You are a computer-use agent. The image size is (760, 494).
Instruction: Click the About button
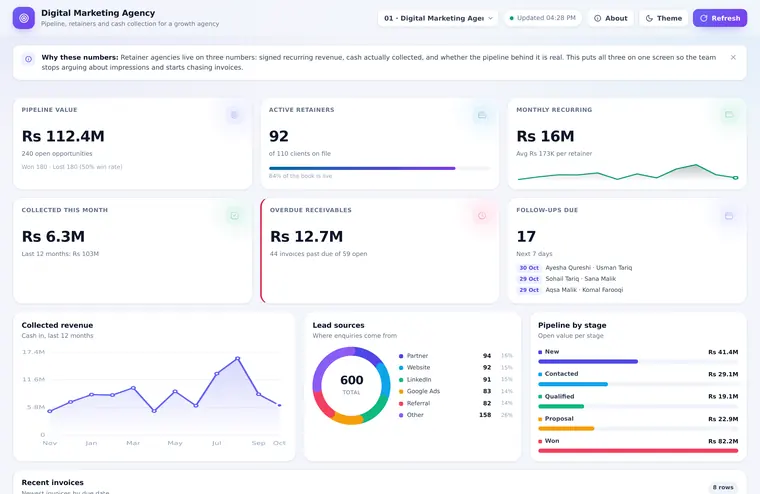tap(611, 18)
